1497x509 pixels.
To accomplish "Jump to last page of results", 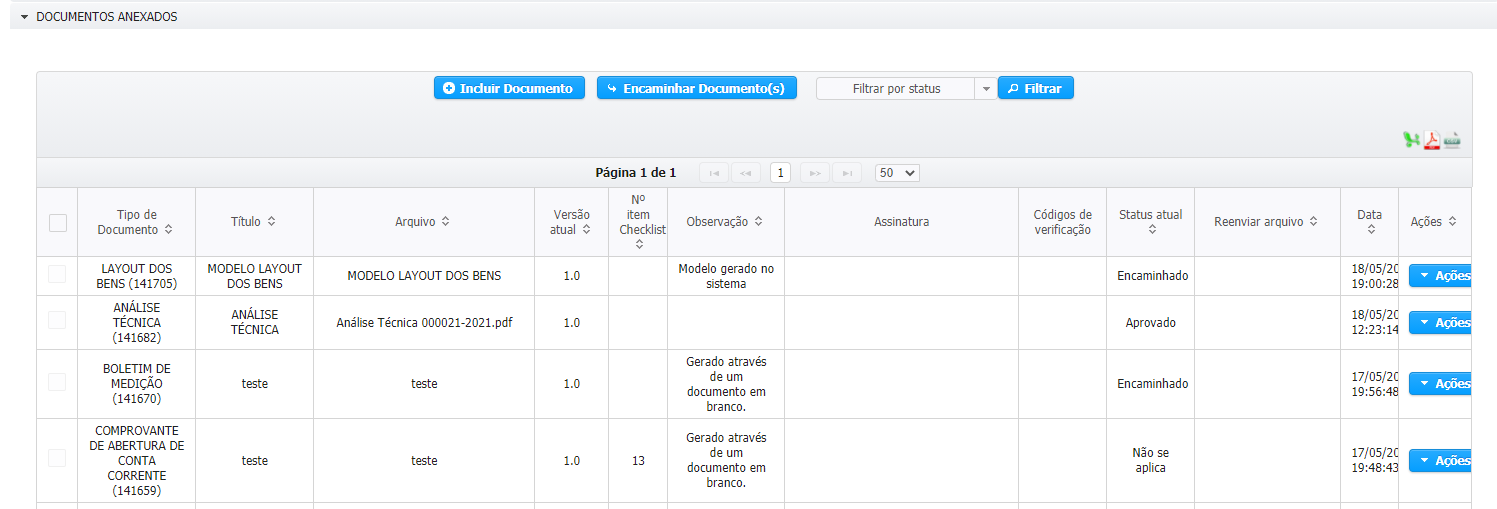I will [x=847, y=173].
